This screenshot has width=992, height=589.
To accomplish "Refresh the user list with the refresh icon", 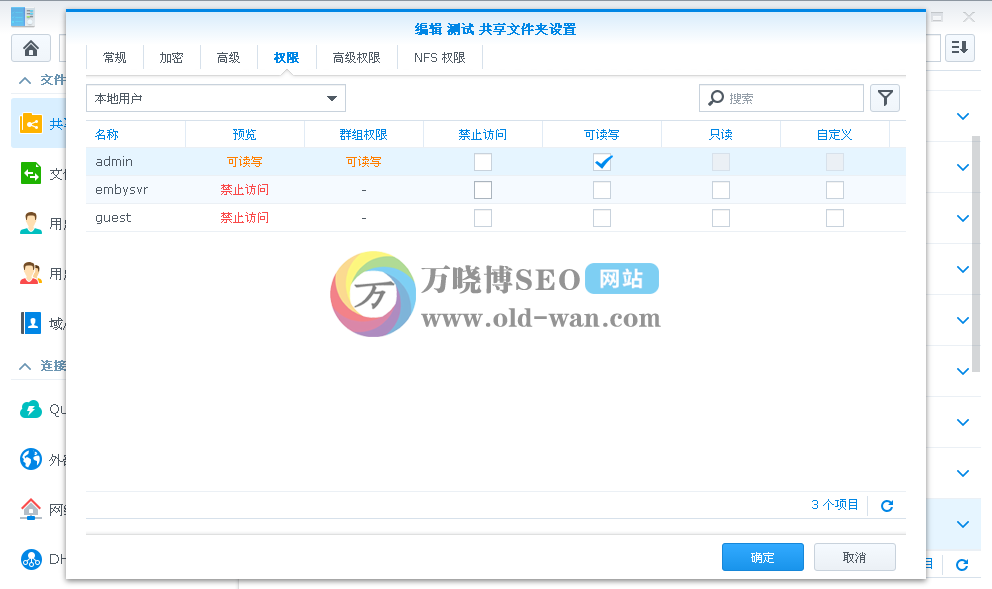I will [x=886, y=505].
